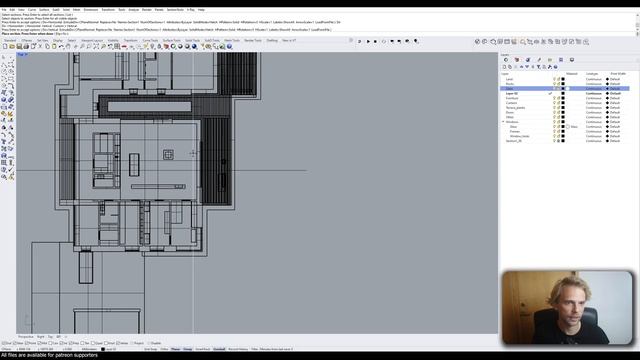Click the New file icon

click(x=5, y=47)
